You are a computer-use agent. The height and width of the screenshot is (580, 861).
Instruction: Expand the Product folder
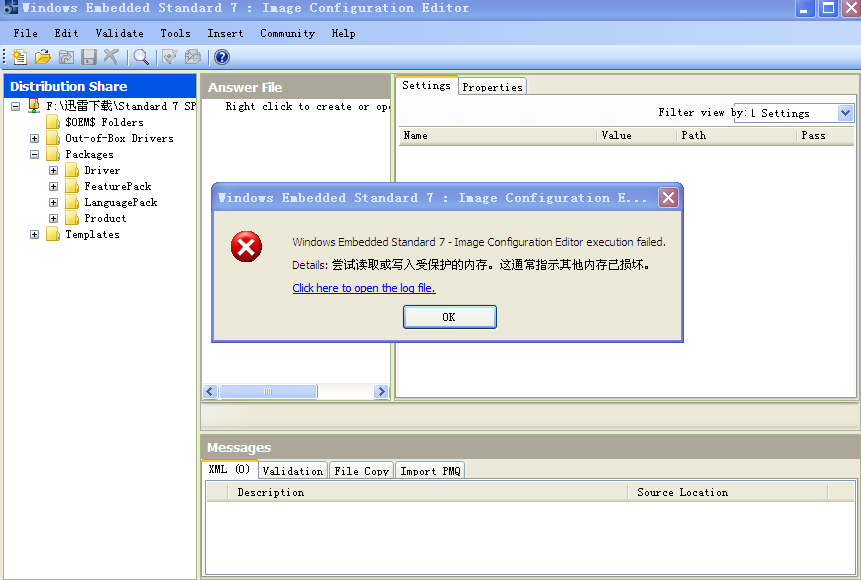53,219
